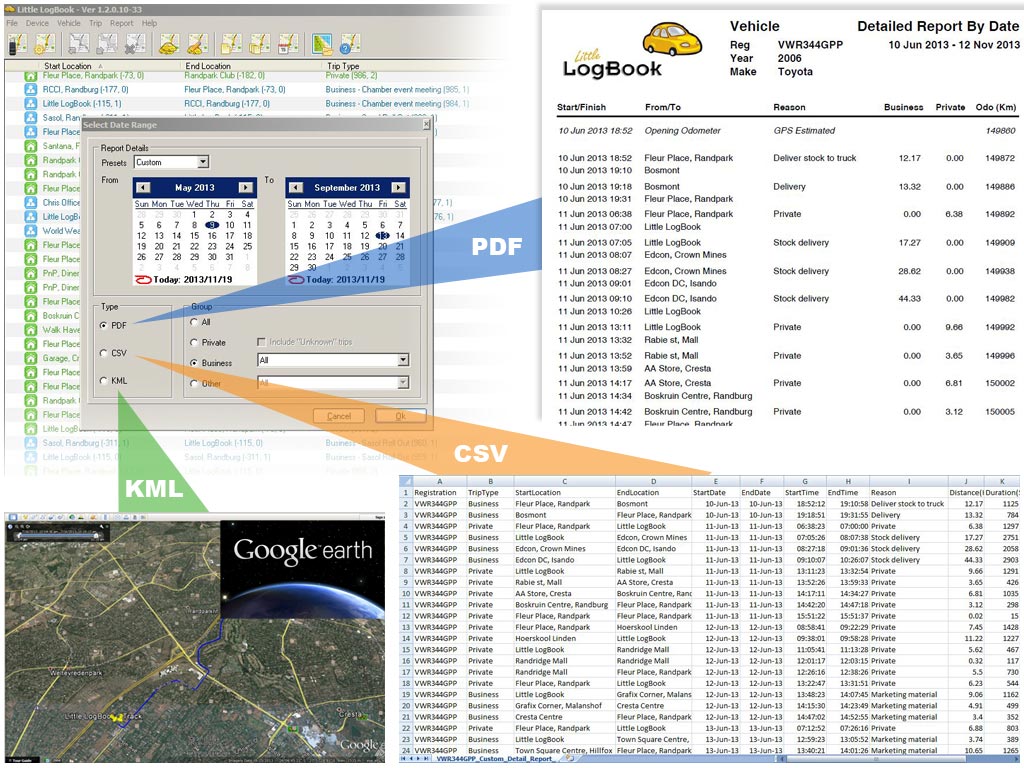
Task: Open the greyed dropdown beside Other
Action: tap(333, 383)
